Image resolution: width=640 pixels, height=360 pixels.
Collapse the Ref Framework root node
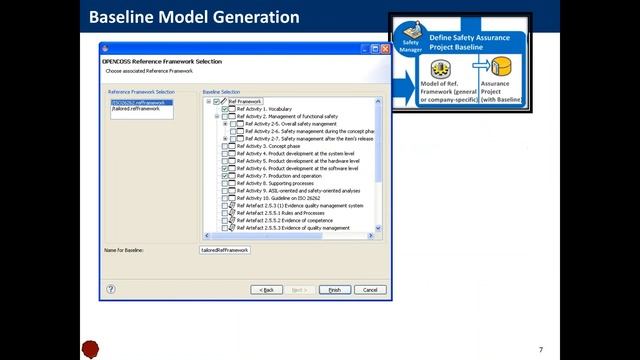tap(209, 101)
